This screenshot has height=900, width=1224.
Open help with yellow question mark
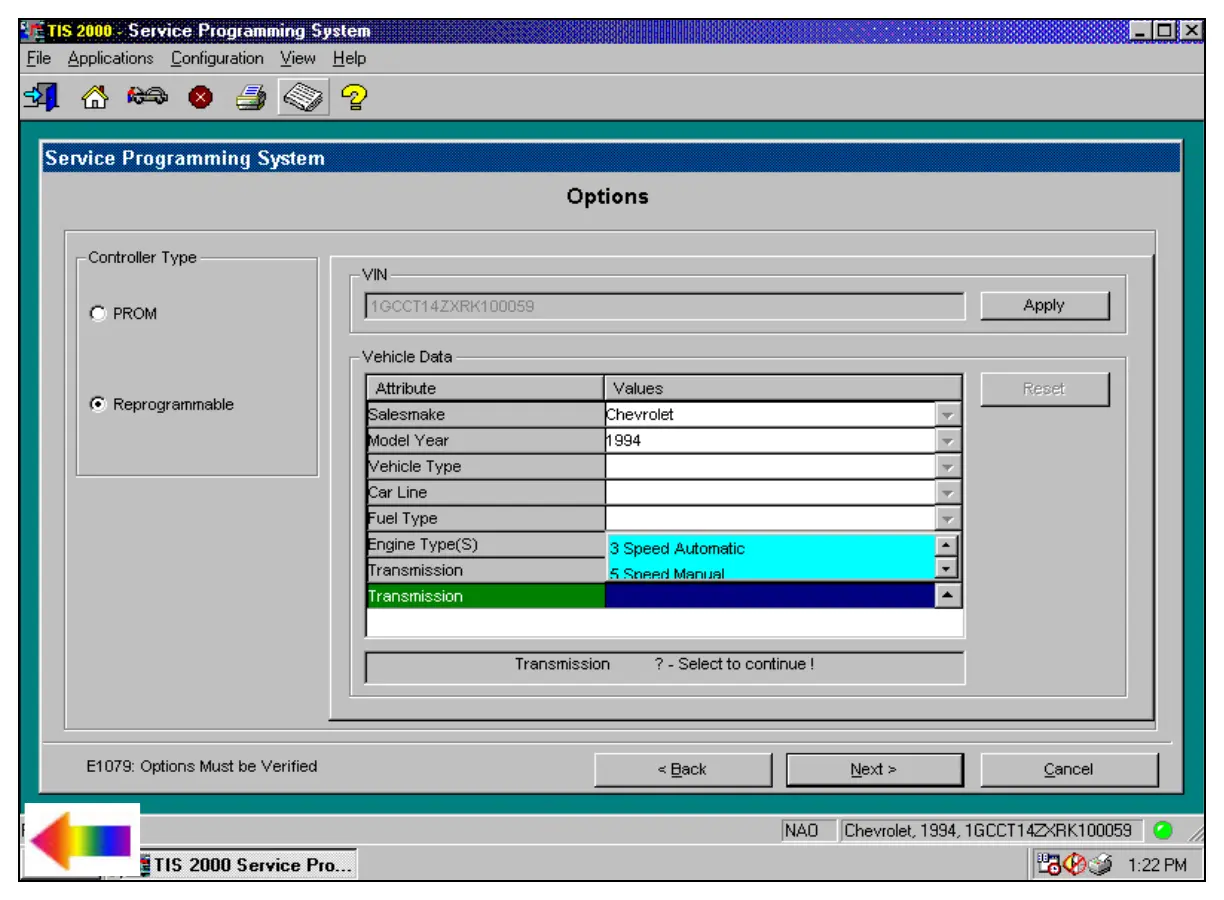click(353, 97)
